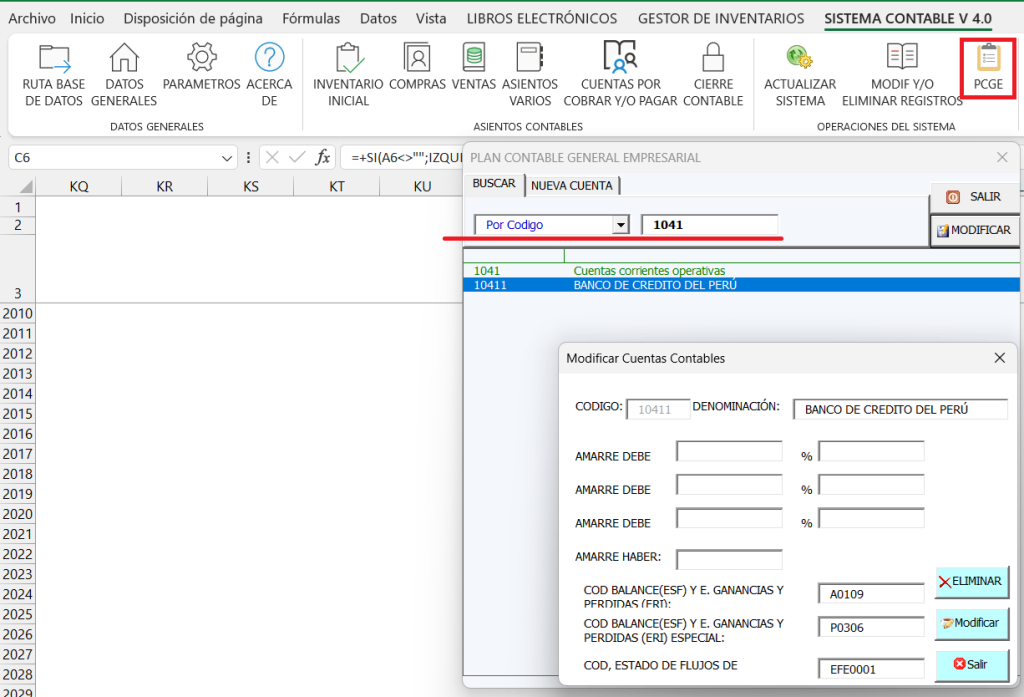Screen dimensions: 1024x697
Task: Cancel formula entry with X icon
Action: [272, 157]
